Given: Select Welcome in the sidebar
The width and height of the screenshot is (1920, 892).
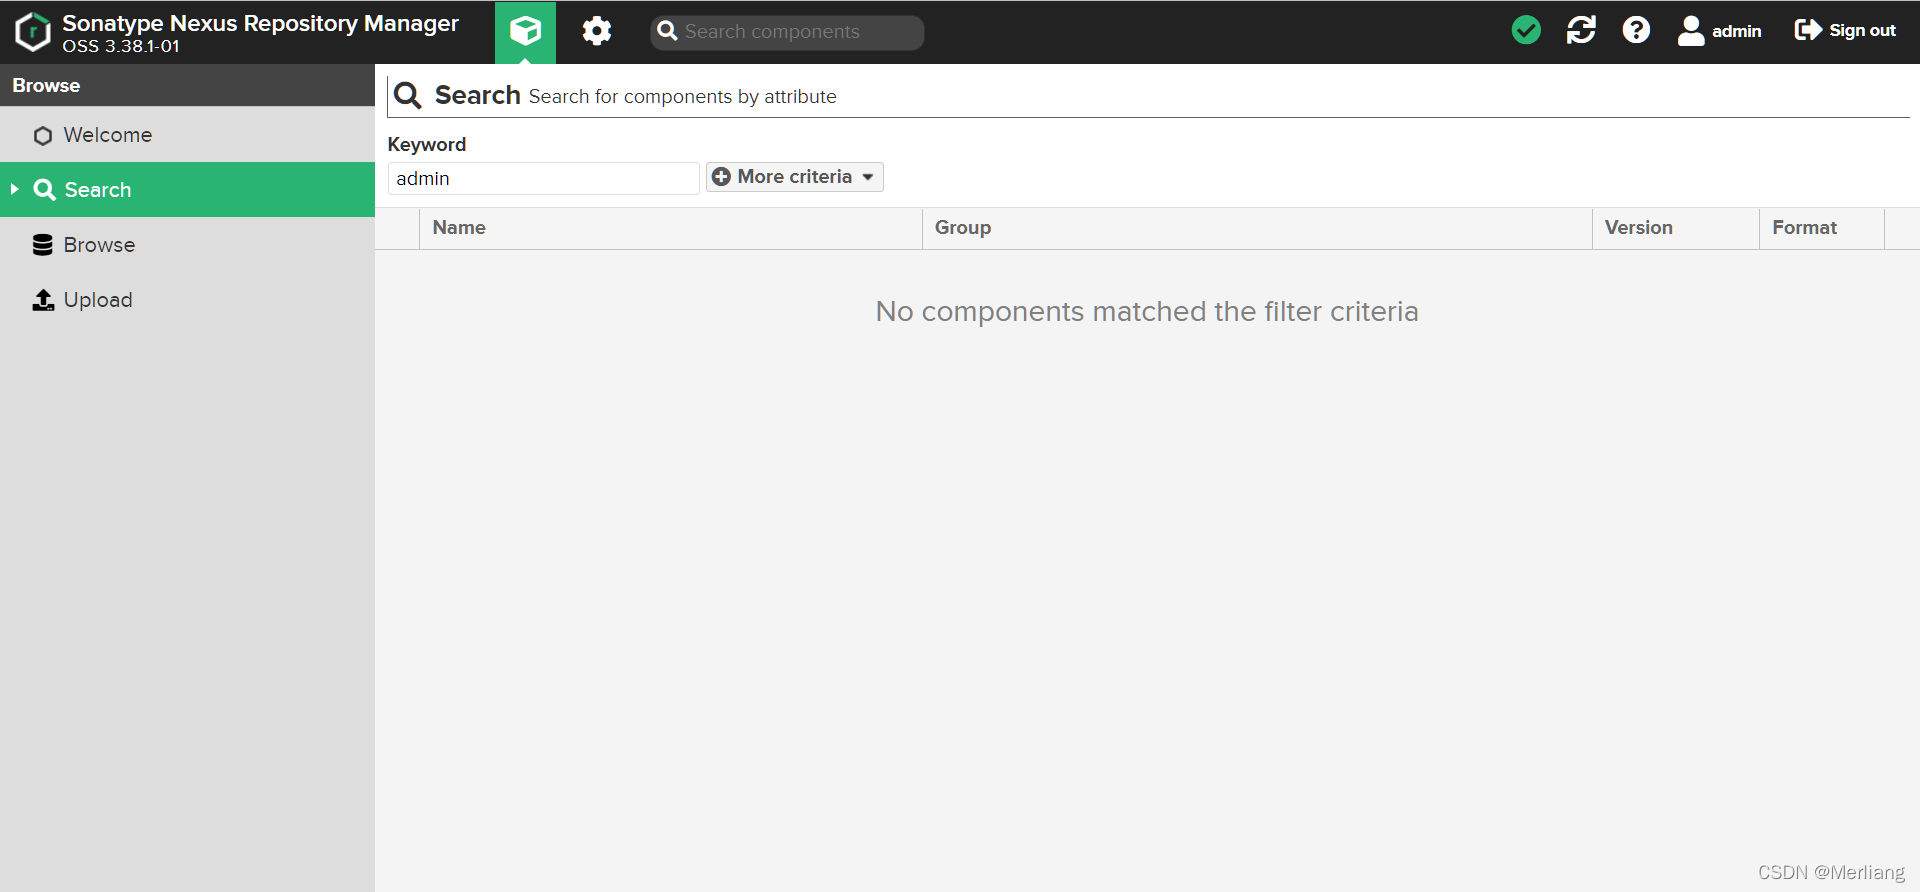Looking at the screenshot, I should pyautogui.click(x=188, y=135).
